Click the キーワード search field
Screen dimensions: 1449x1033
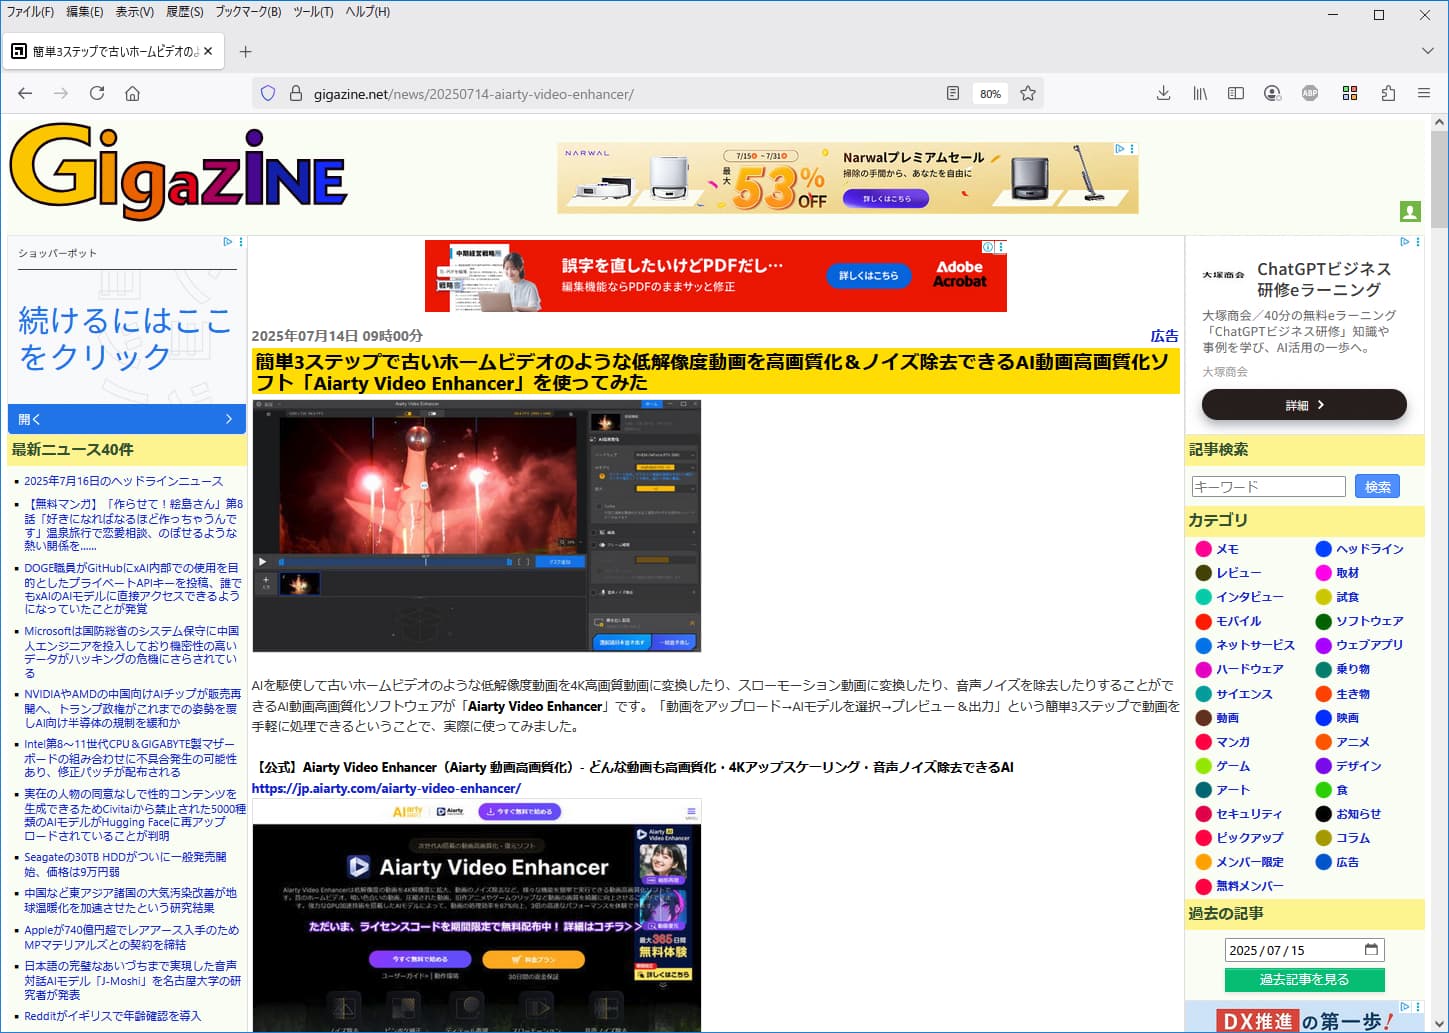1268,486
